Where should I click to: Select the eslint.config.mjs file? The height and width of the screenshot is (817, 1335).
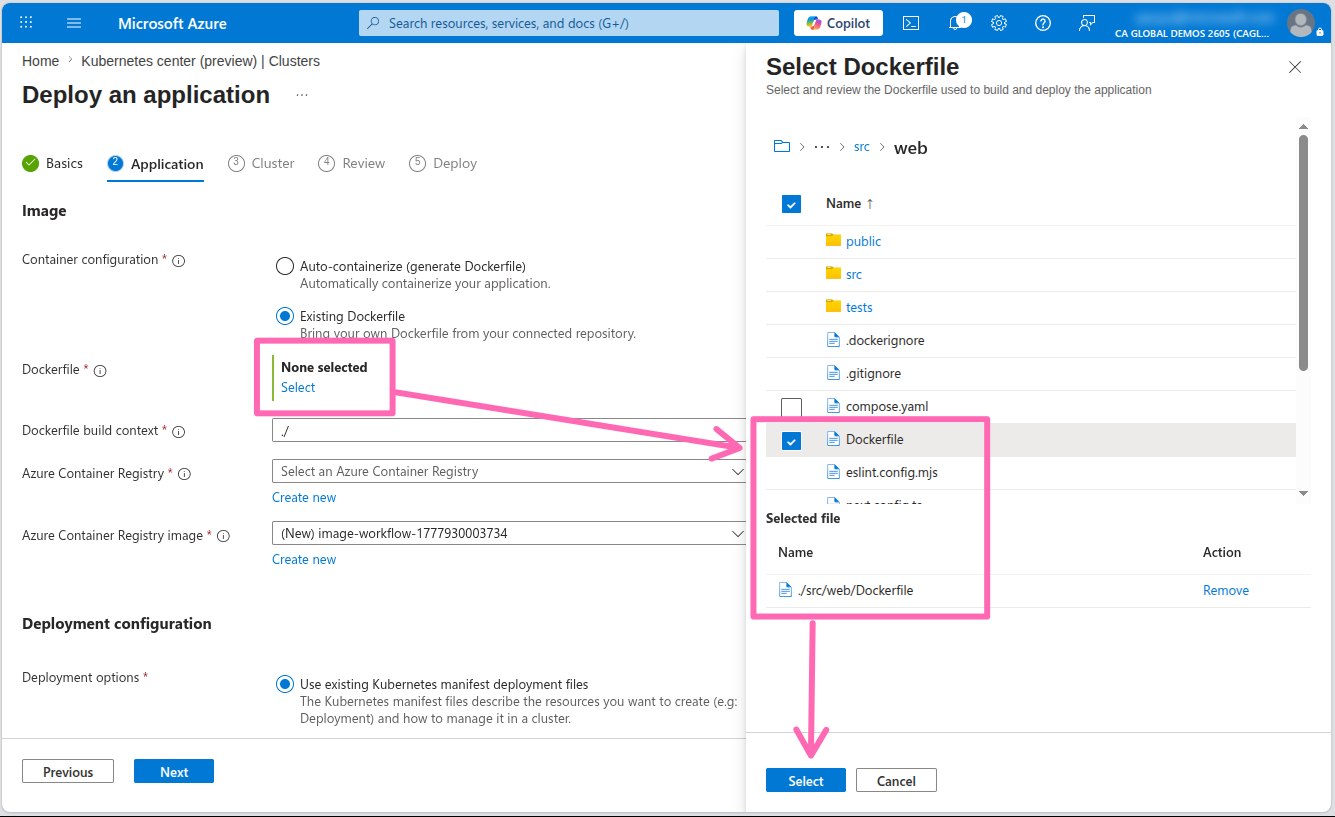point(892,472)
